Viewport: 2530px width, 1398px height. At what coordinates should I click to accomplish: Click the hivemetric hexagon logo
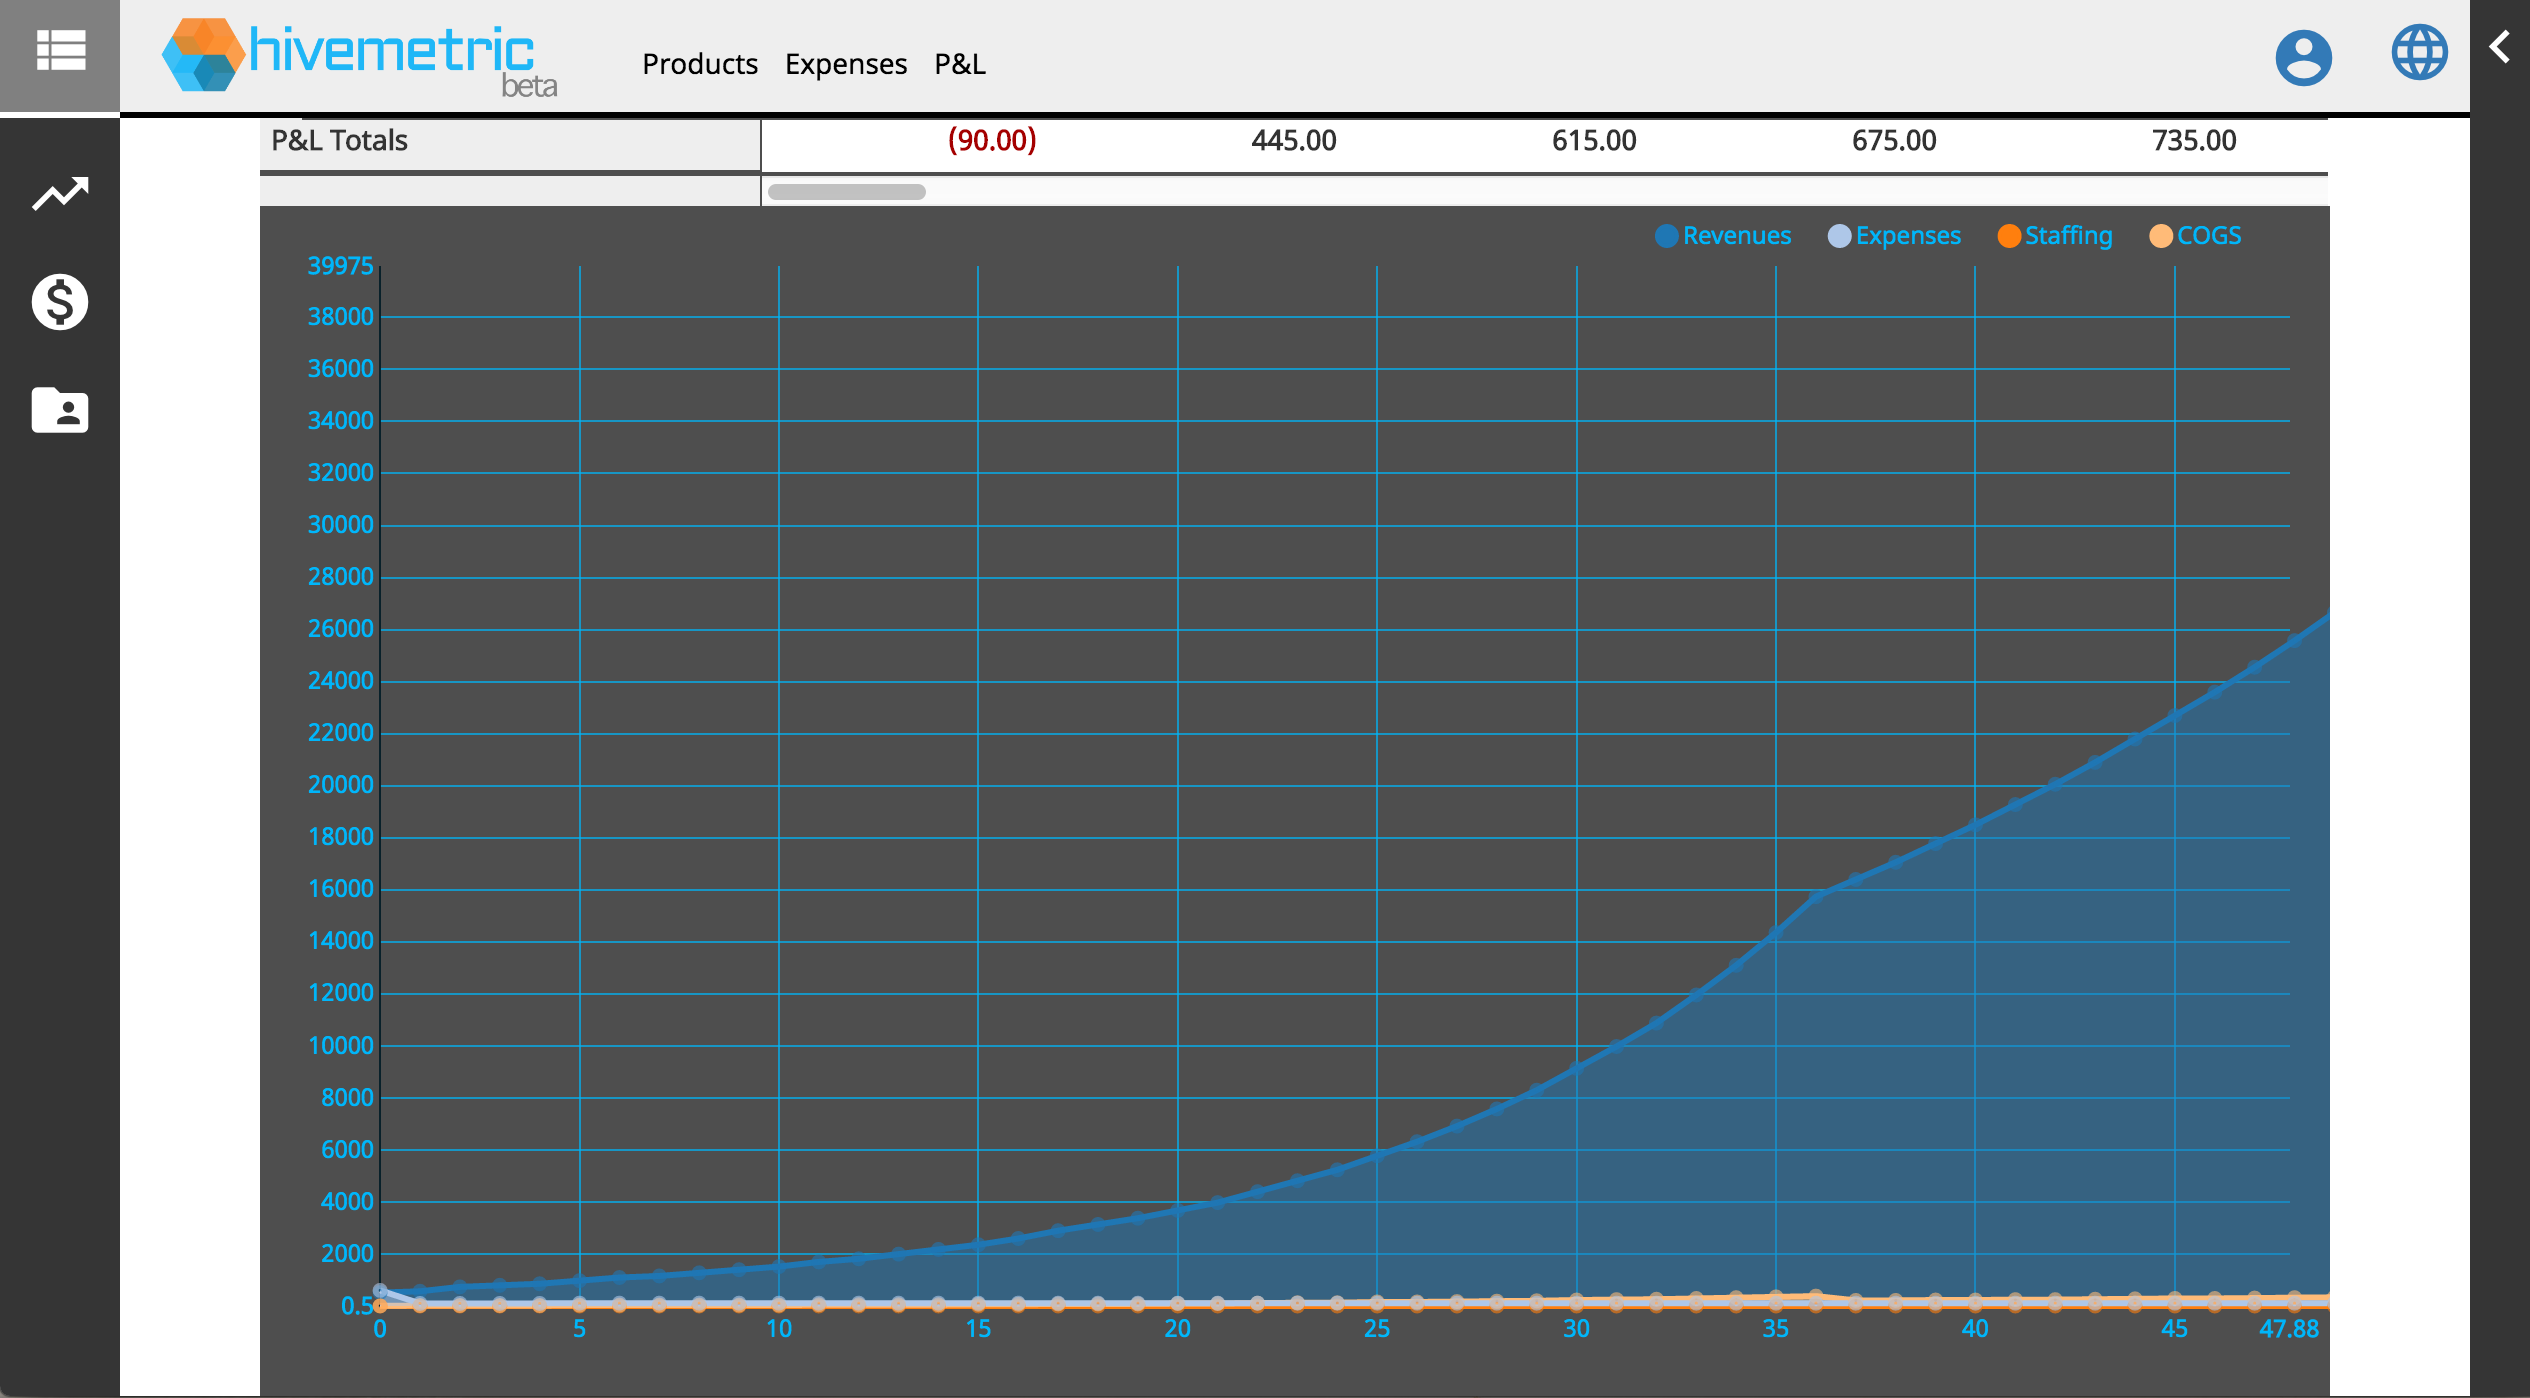click(x=204, y=55)
